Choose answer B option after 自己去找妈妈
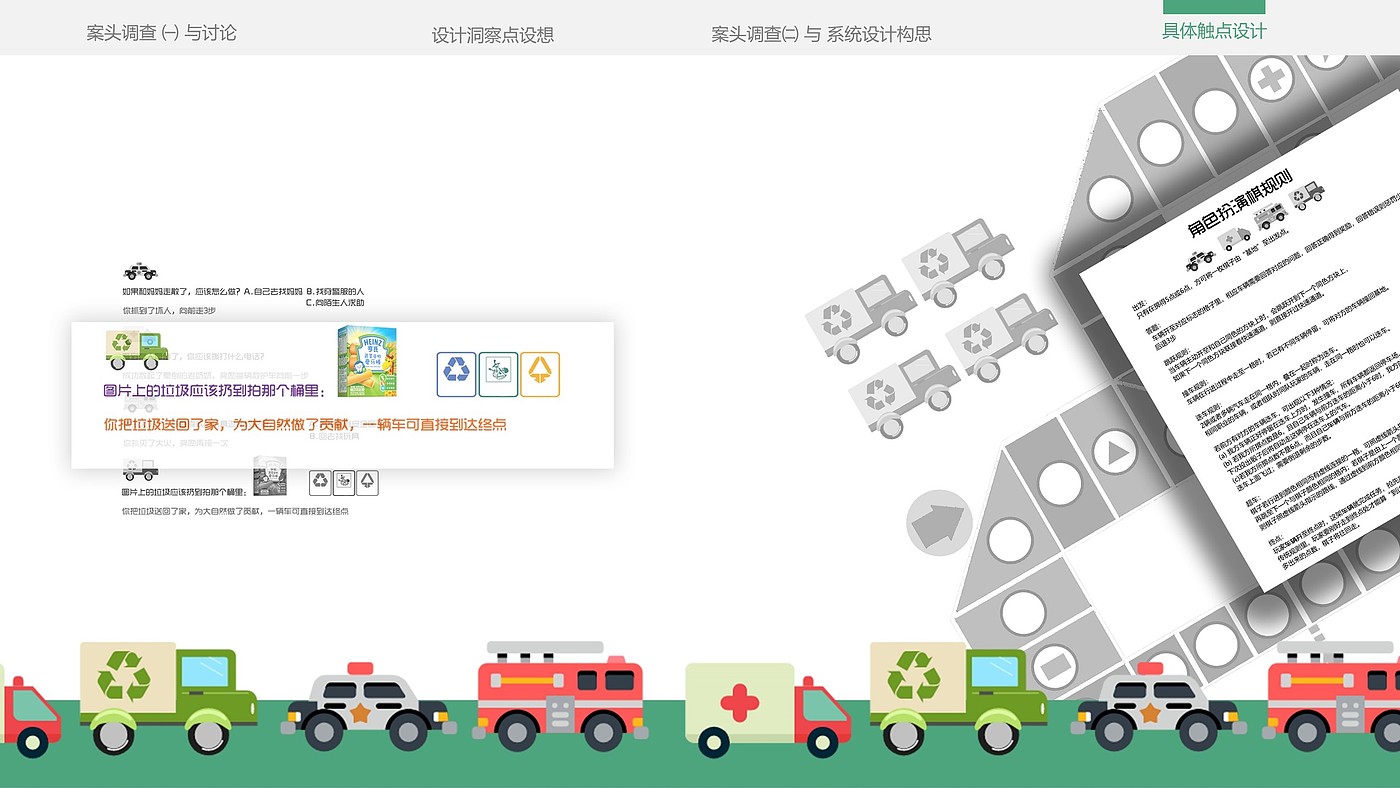The width and height of the screenshot is (1400, 788). coord(335,291)
